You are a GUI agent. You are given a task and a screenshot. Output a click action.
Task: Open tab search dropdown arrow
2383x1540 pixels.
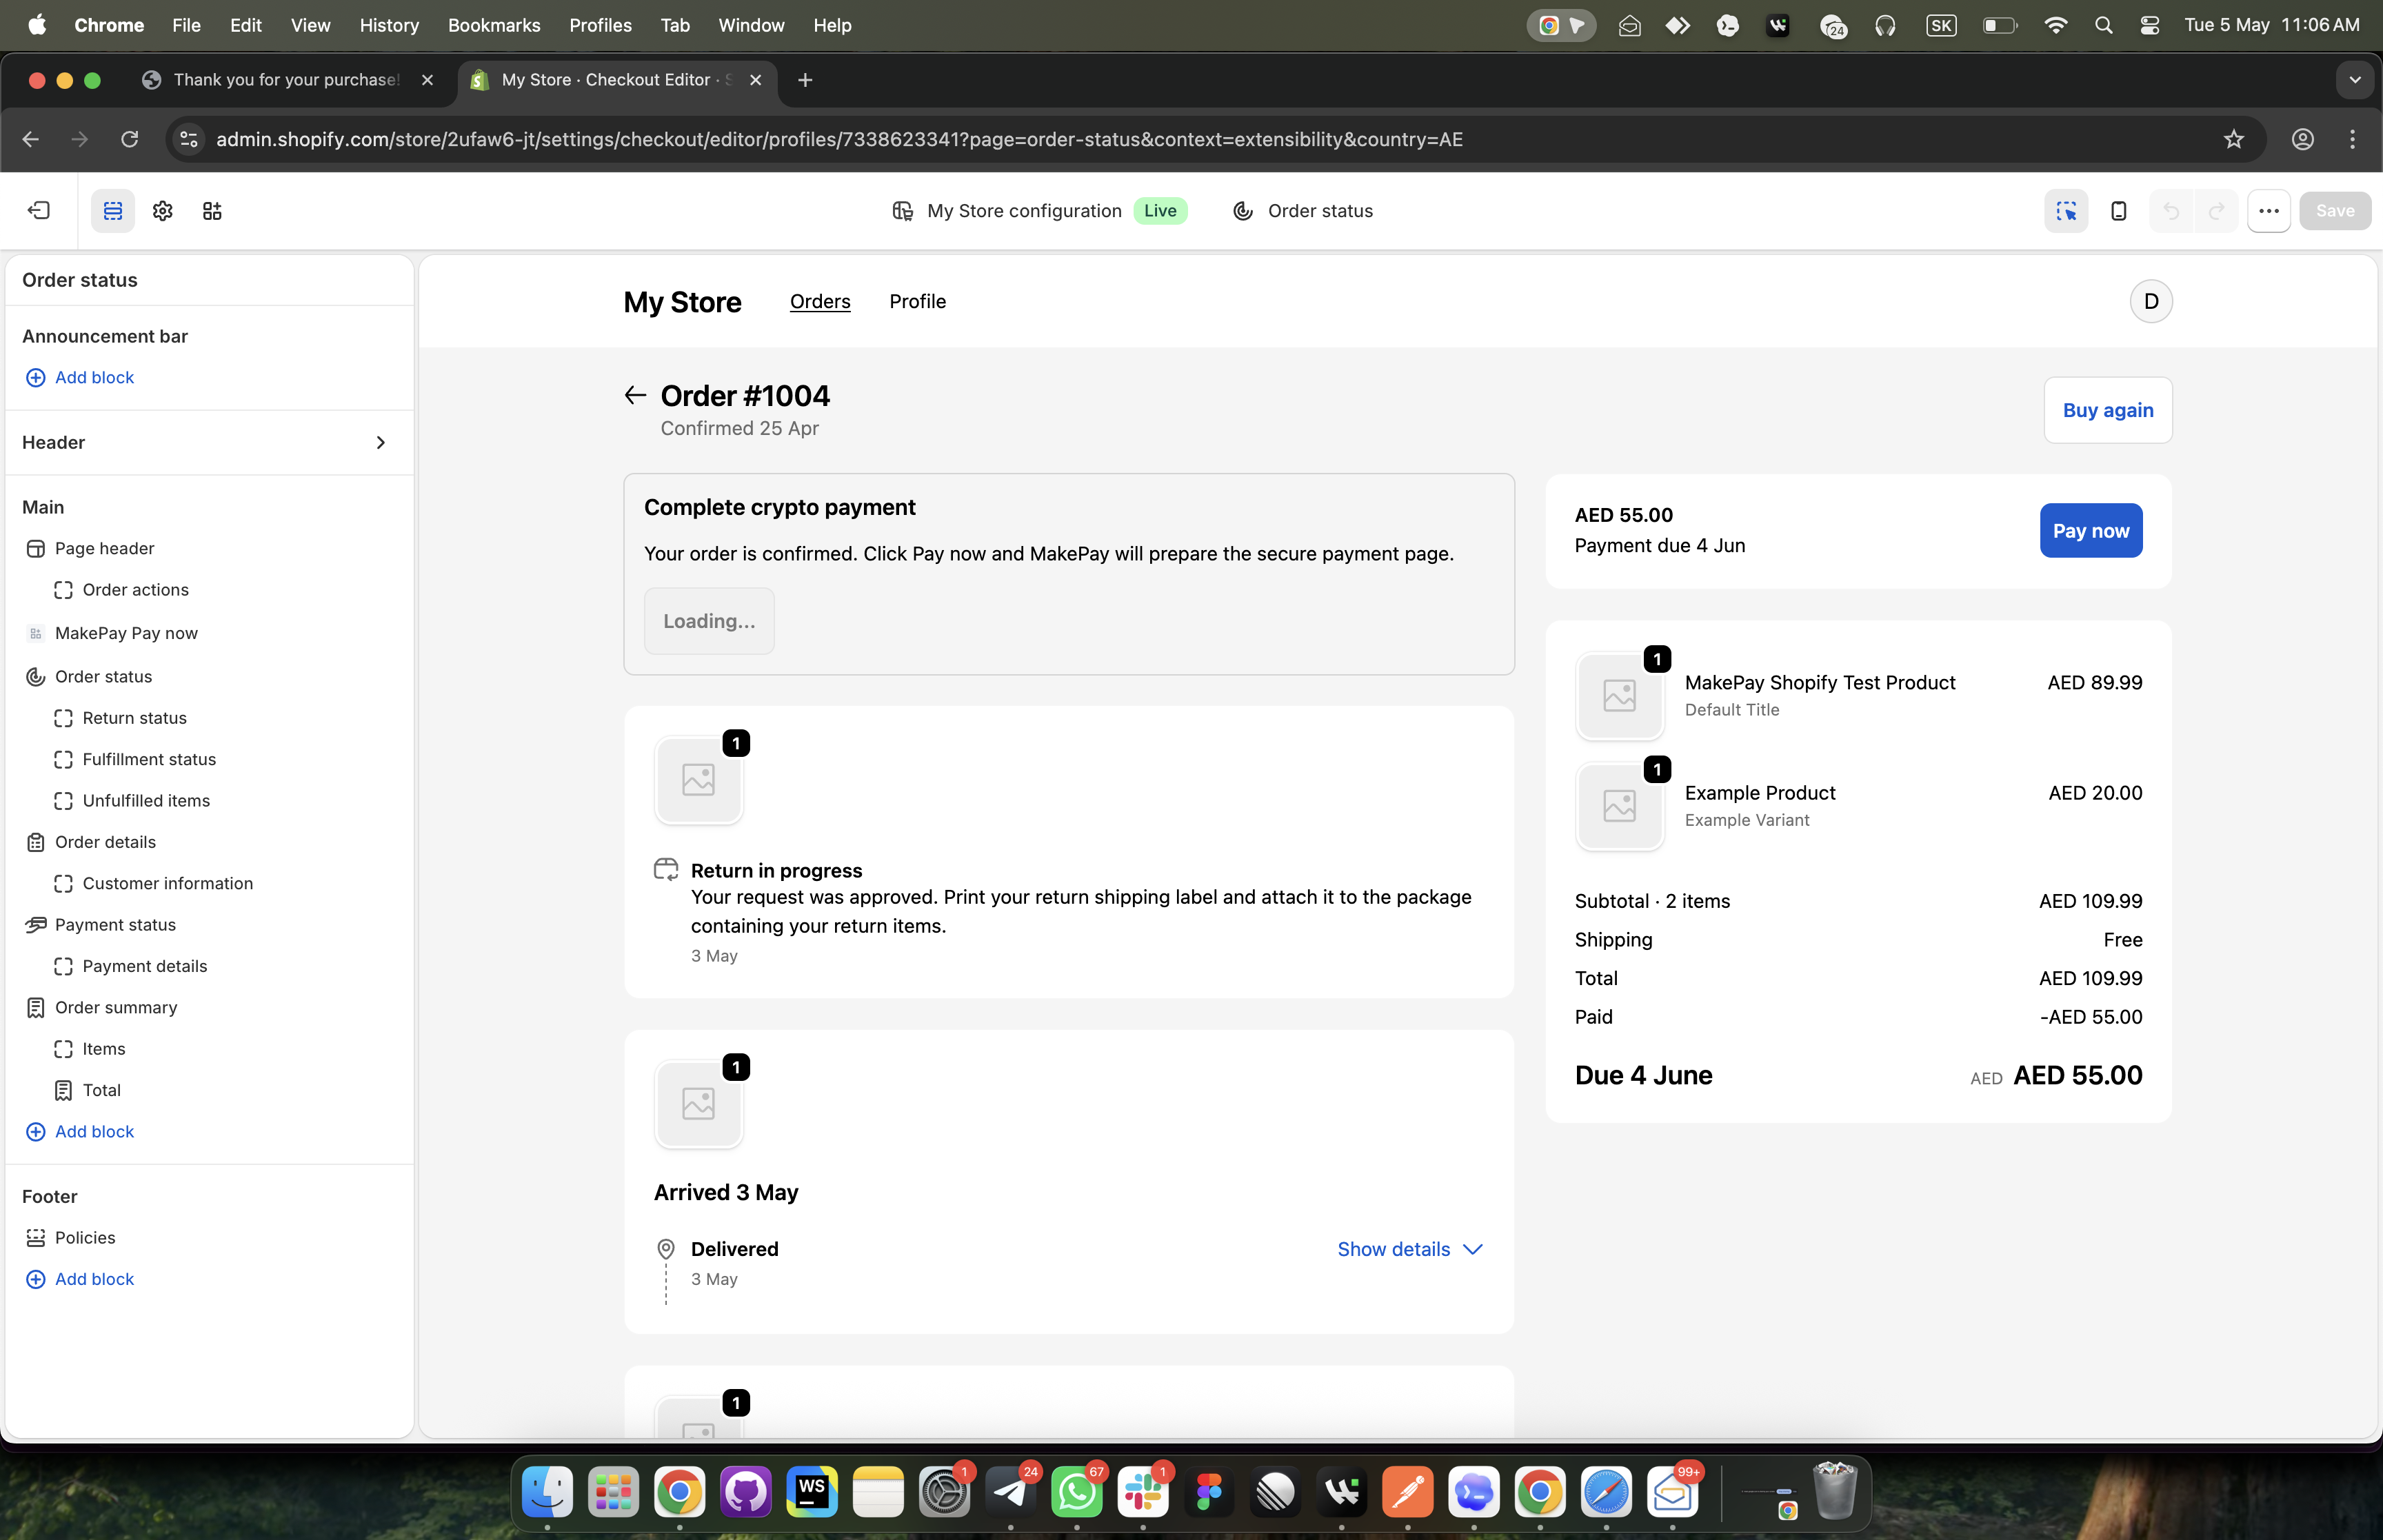coord(2355,80)
